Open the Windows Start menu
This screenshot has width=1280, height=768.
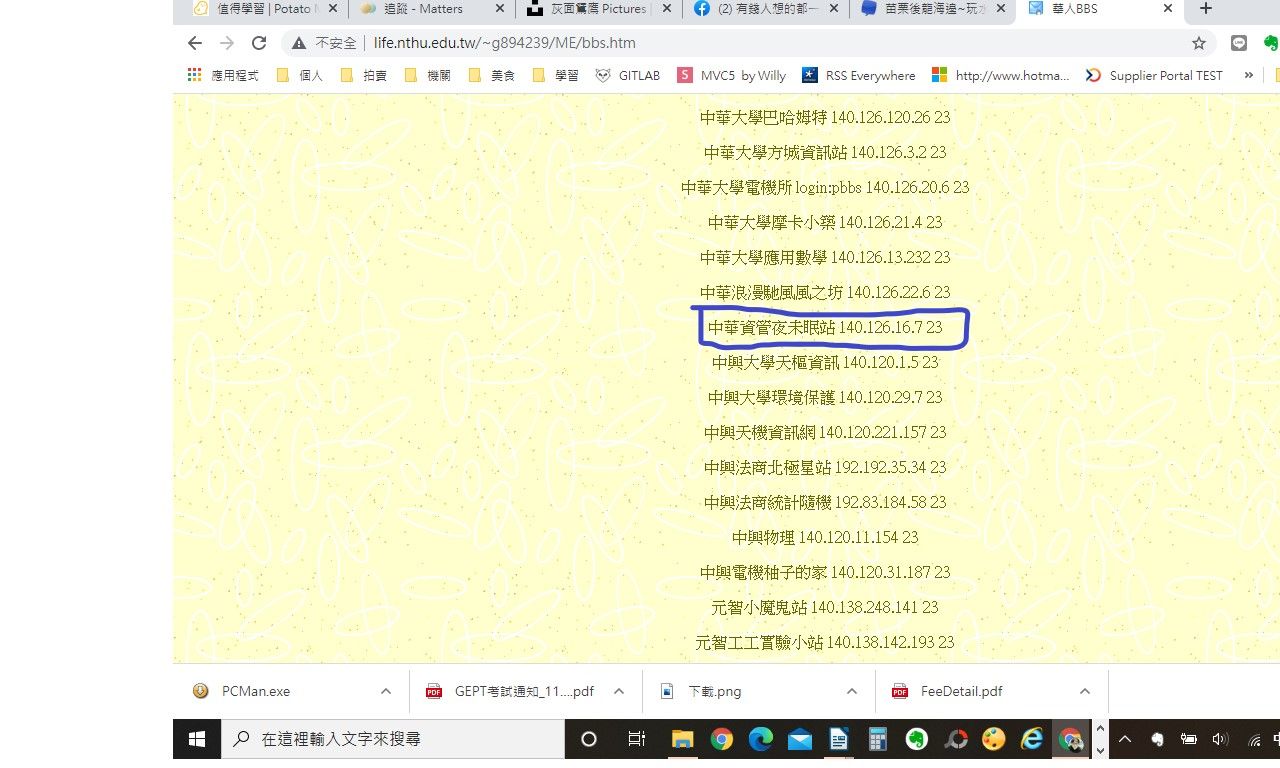click(x=197, y=739)
